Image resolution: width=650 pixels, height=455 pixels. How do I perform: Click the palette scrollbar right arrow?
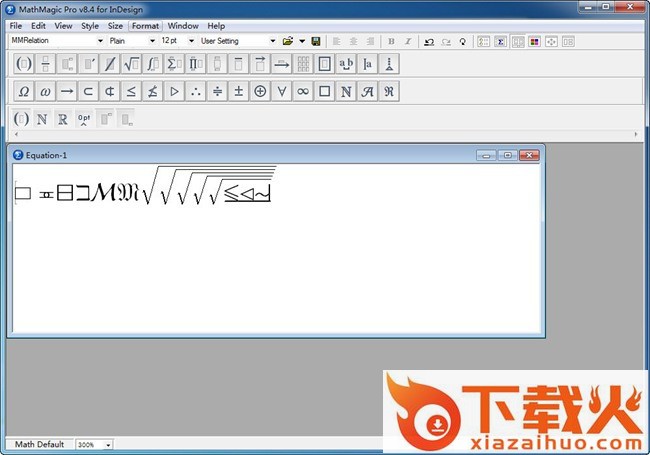(635, 134)
